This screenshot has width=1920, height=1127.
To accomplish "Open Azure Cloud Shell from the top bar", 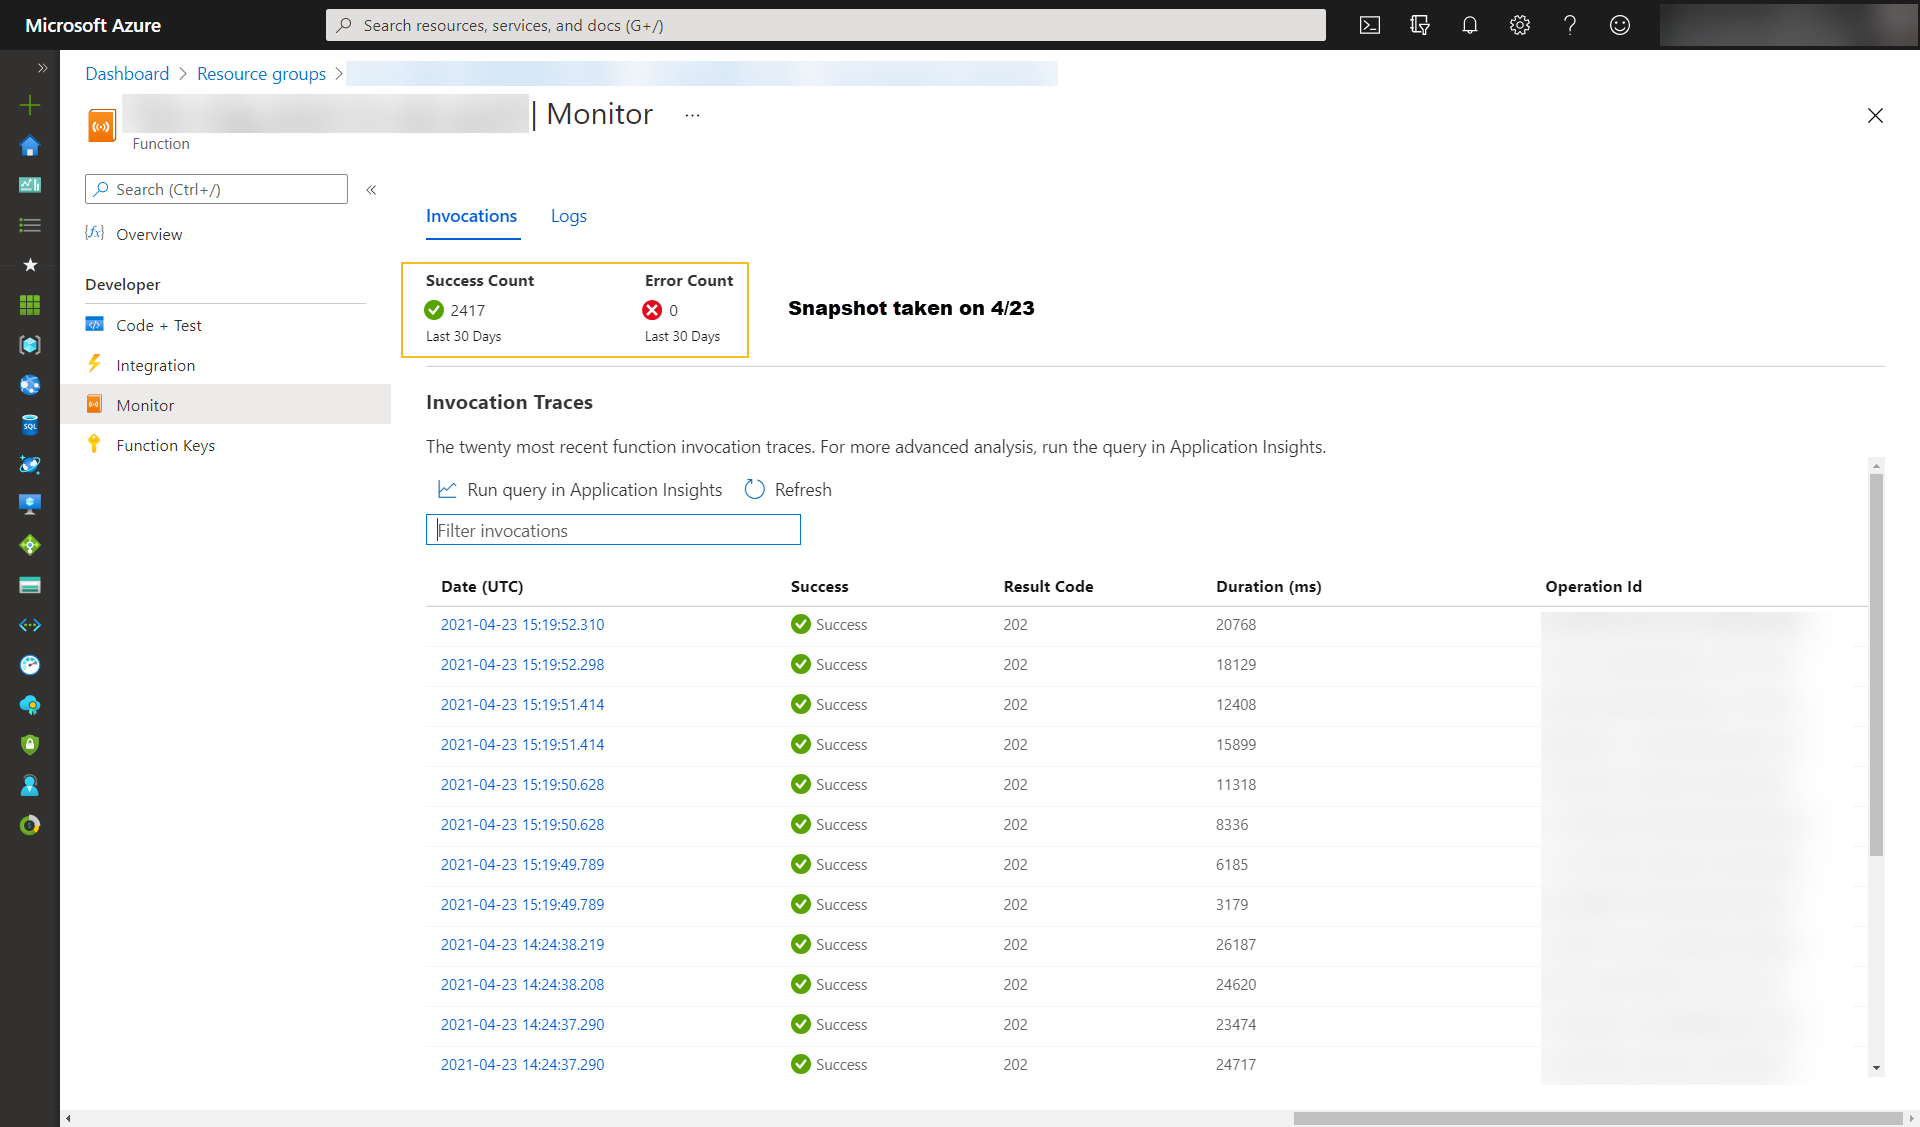I will point(1369,25).
